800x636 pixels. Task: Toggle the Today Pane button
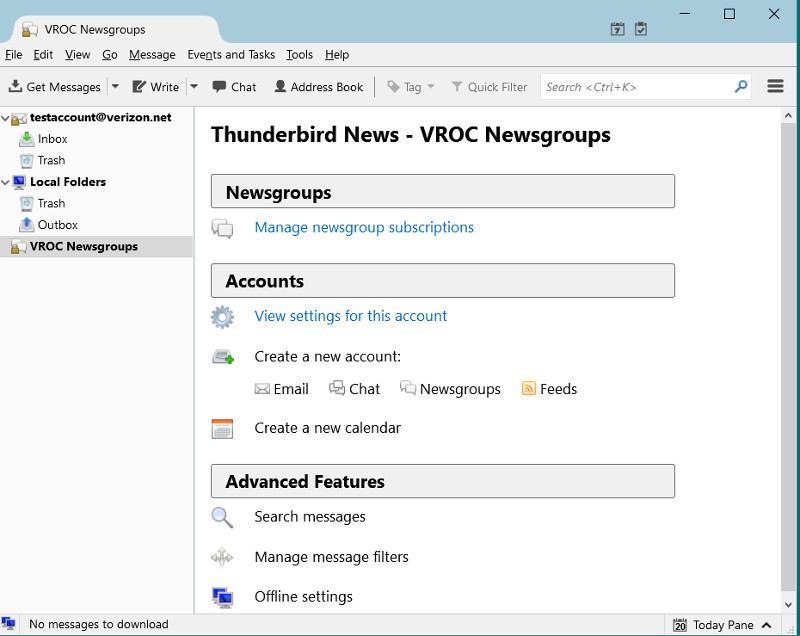[722, 625]
